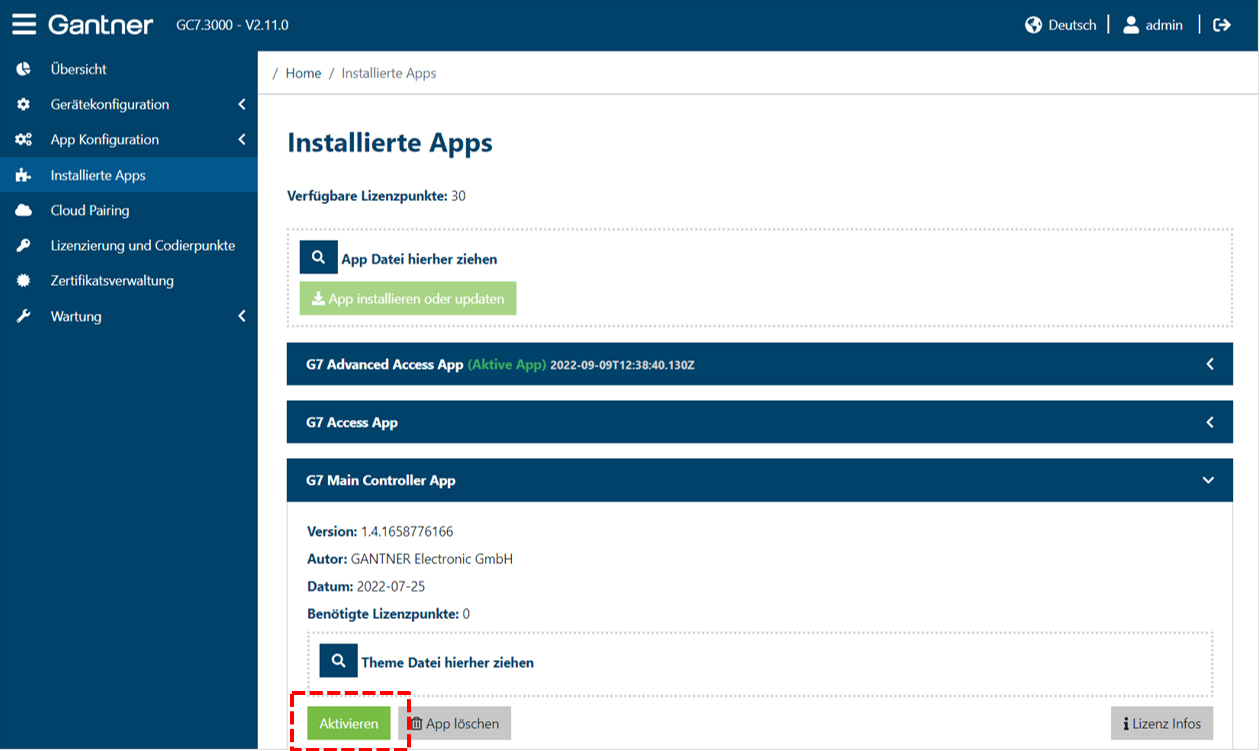Click Installierte Apps breadcrumb text
1260x751 pixels.
point(389,73)
